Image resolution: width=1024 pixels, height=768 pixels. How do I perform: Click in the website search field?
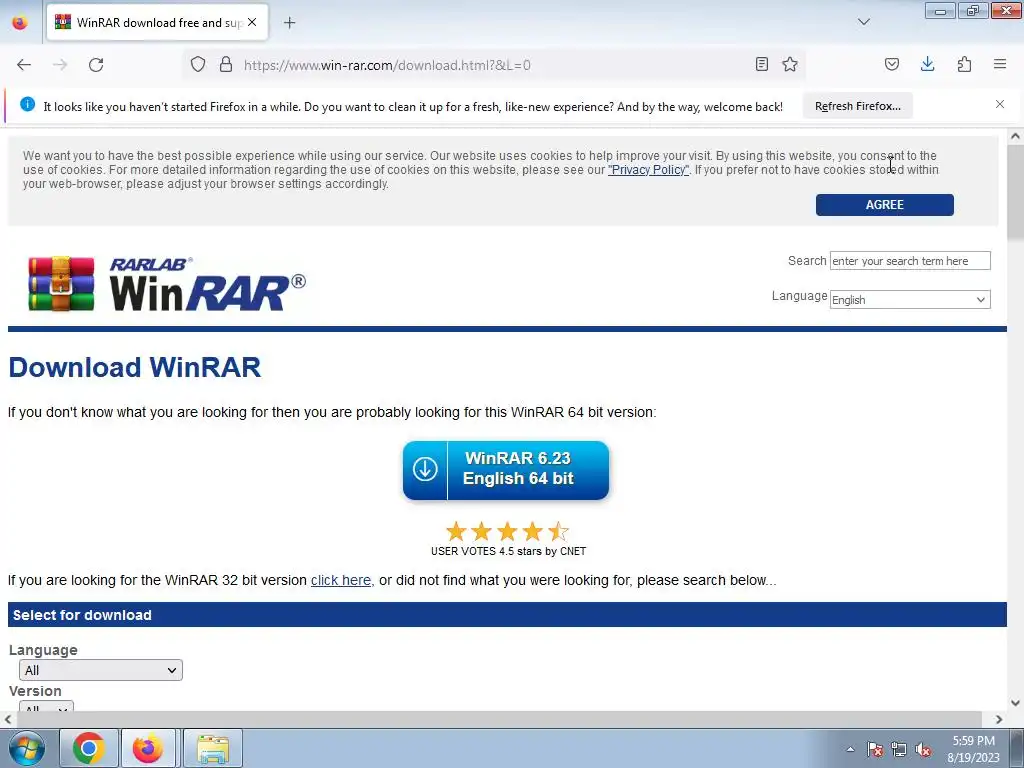point(910,261)
